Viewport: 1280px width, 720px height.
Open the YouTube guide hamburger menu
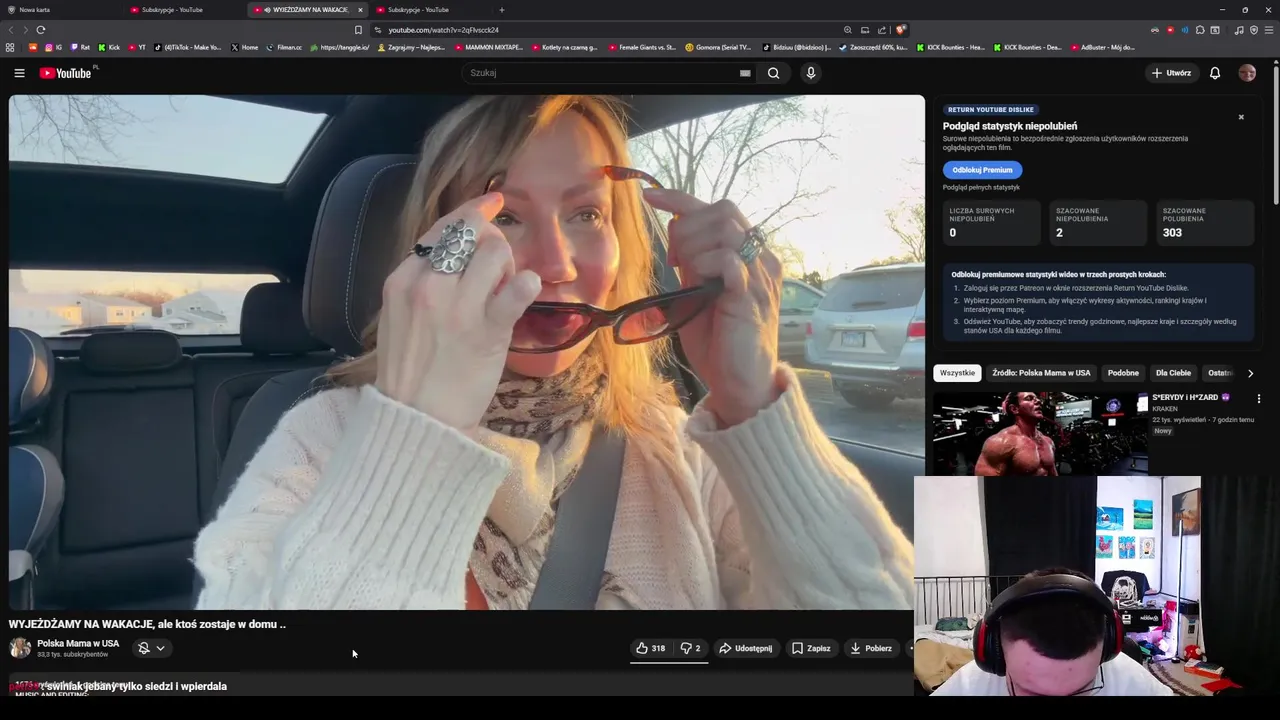pos(19,73)
